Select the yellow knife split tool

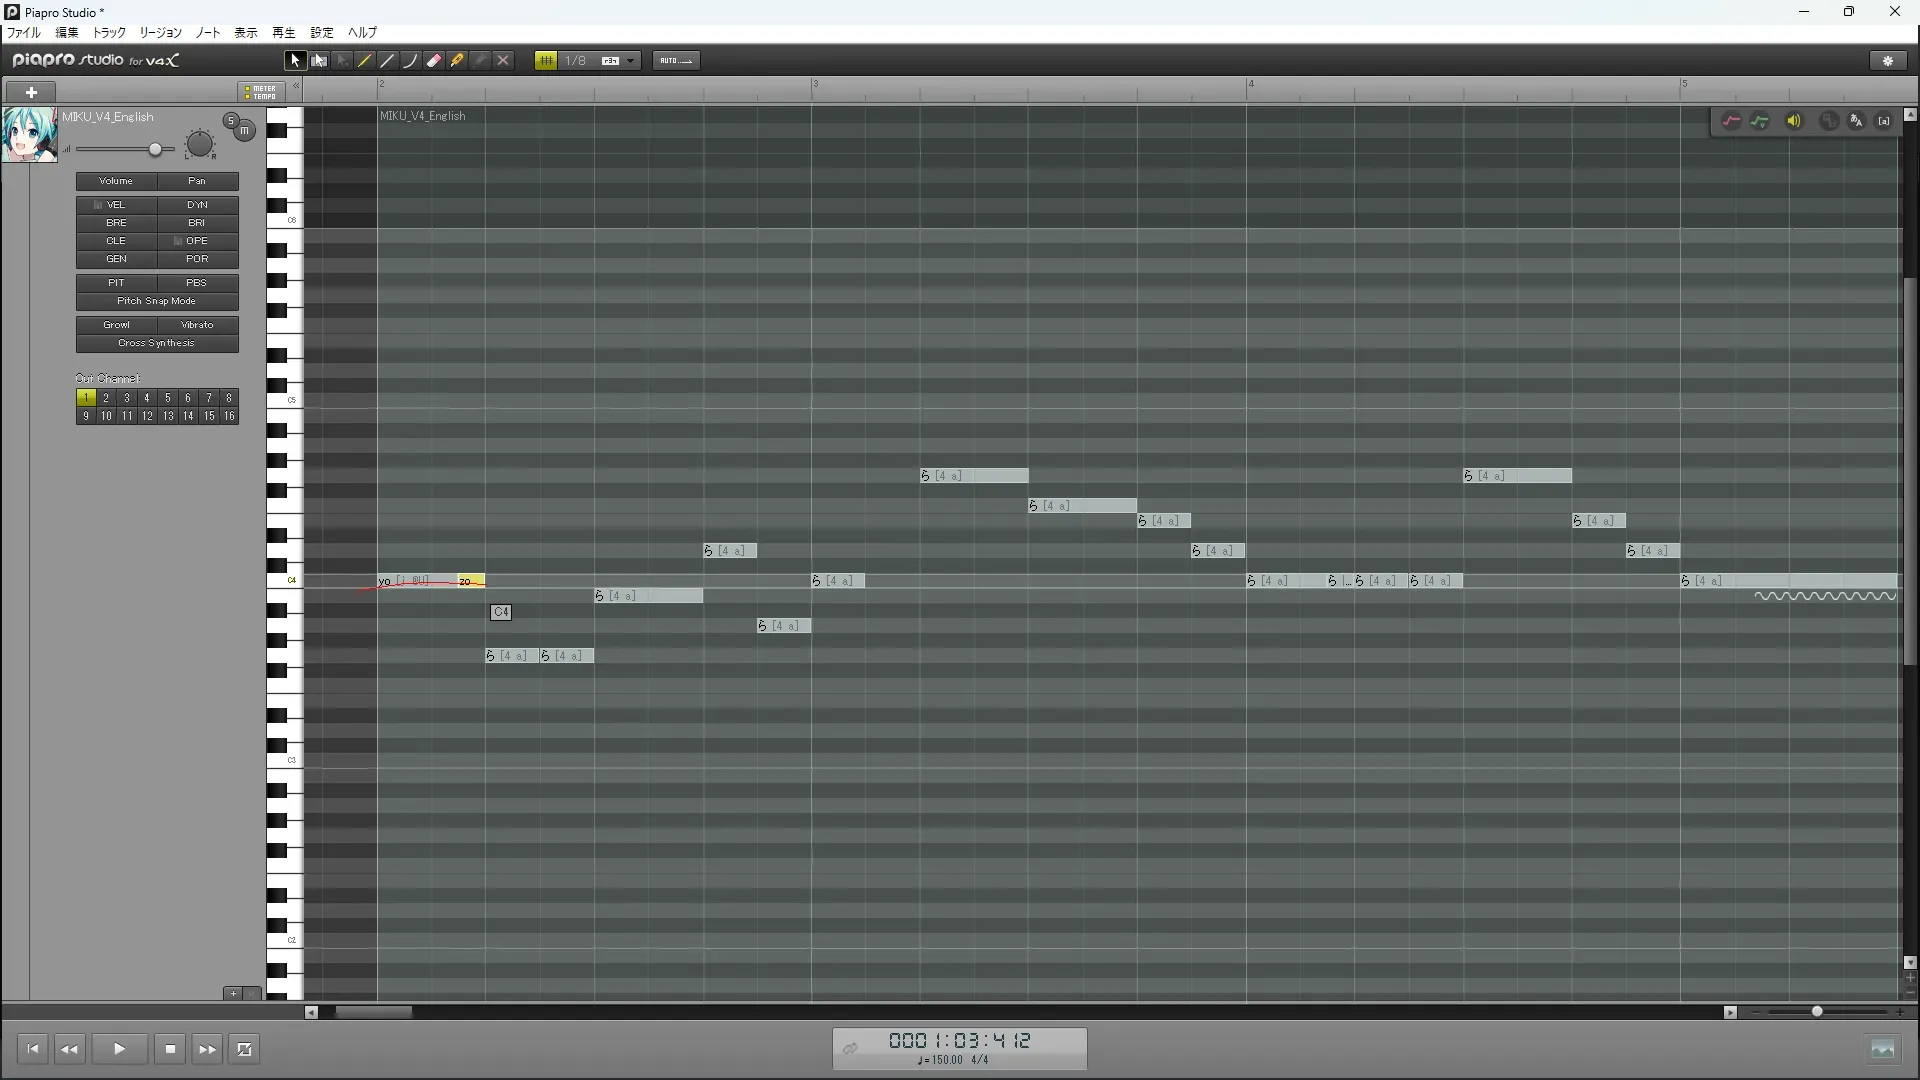point(457,61)
